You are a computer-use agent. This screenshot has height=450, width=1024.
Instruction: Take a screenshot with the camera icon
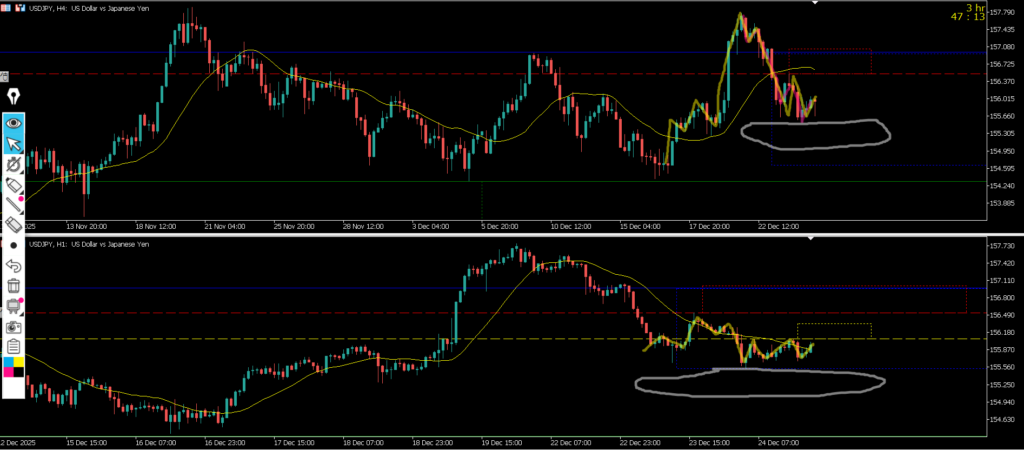14,327
